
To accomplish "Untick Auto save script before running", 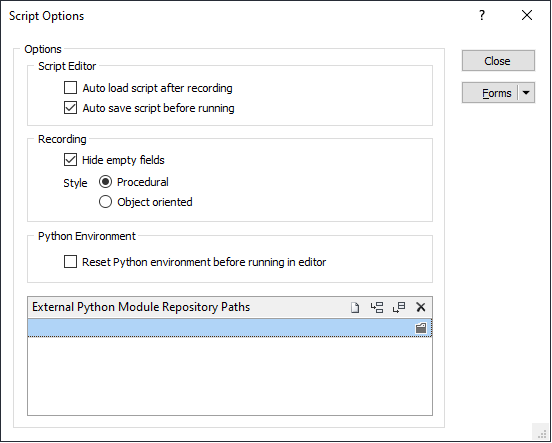I will (x=70, y=108).
